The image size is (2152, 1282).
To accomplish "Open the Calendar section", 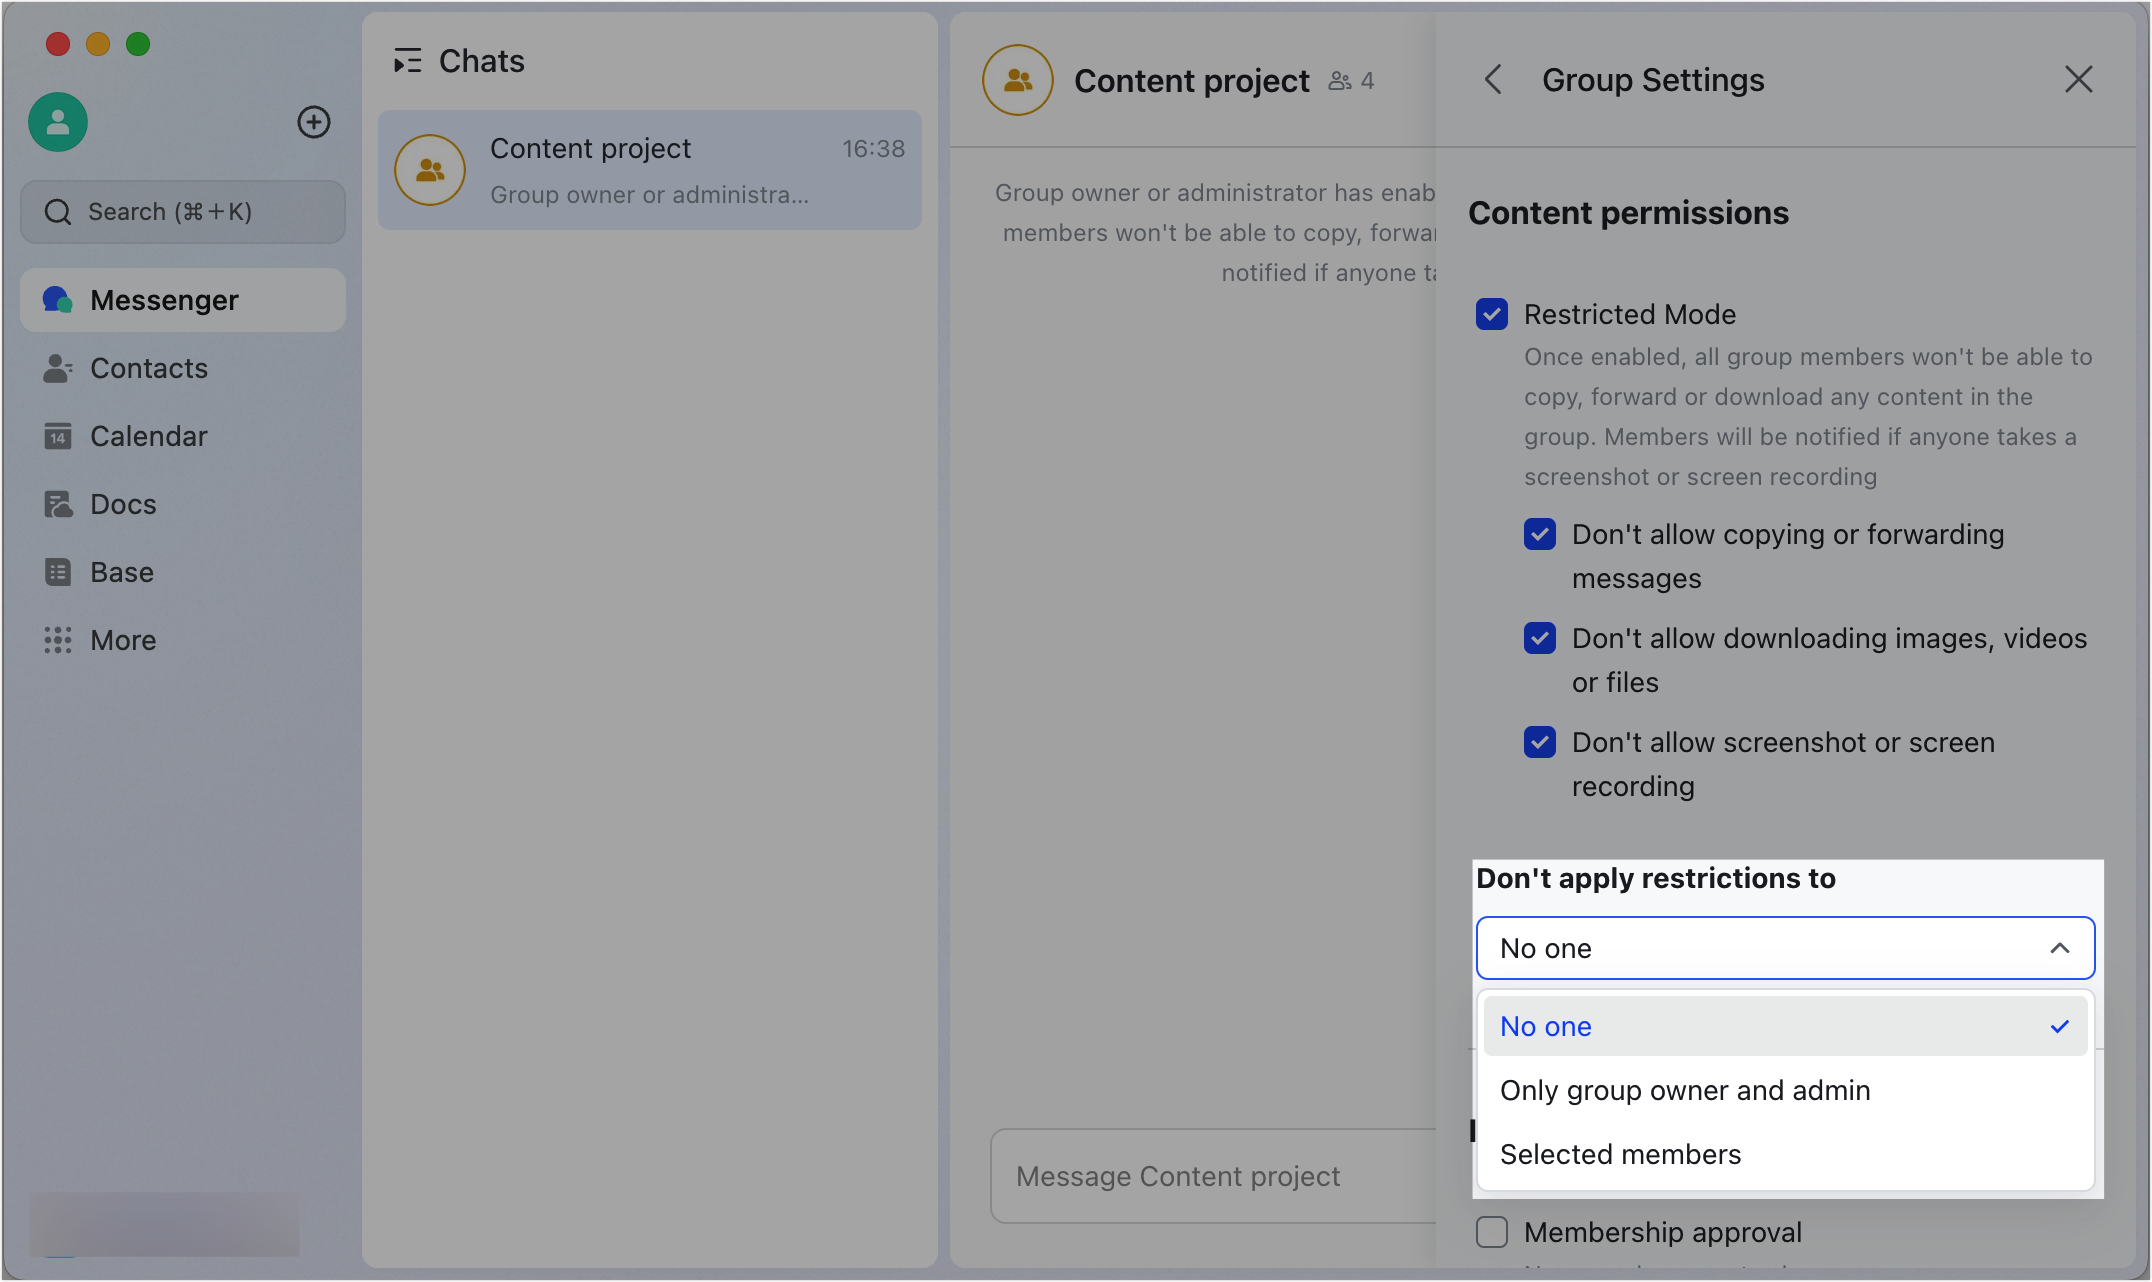I will (149, 436).
